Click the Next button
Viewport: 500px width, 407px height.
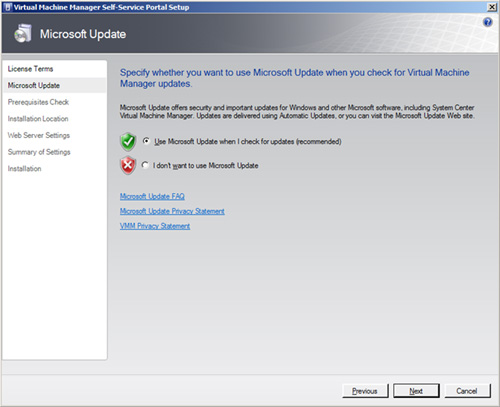pos(416,391)
